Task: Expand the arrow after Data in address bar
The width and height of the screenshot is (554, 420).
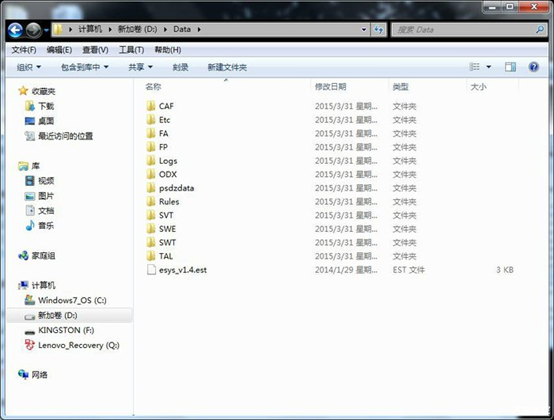Action: pyautogui.click(x=199, y=30)
